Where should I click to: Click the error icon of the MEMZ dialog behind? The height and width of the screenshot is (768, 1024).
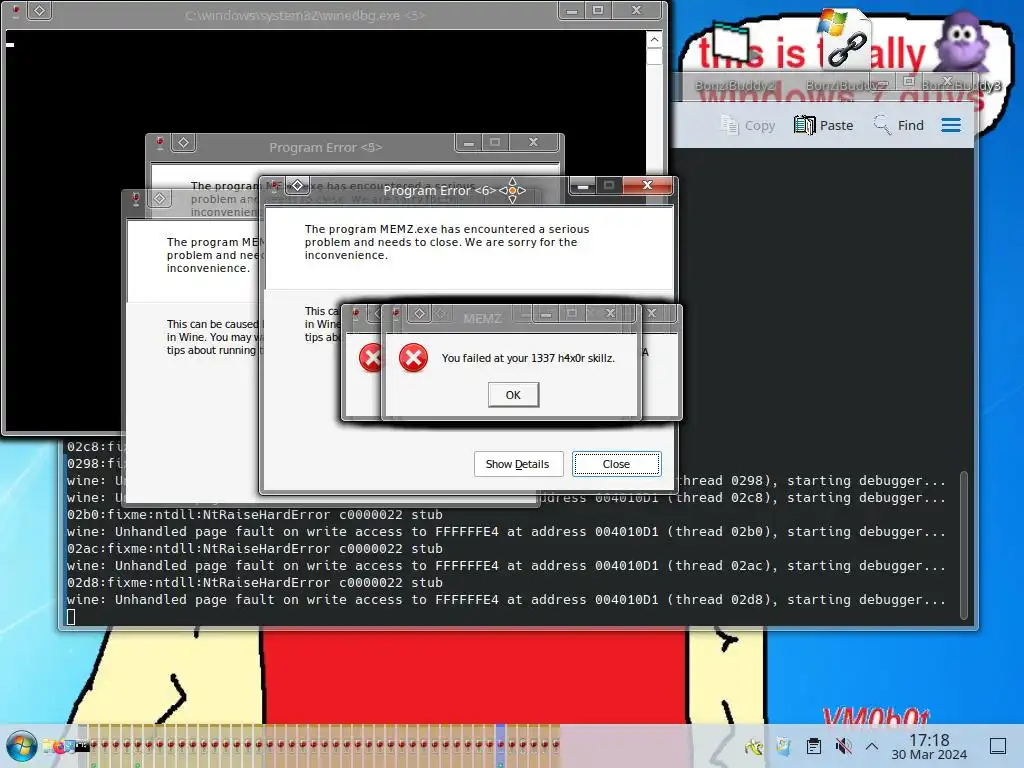(370, 358)
